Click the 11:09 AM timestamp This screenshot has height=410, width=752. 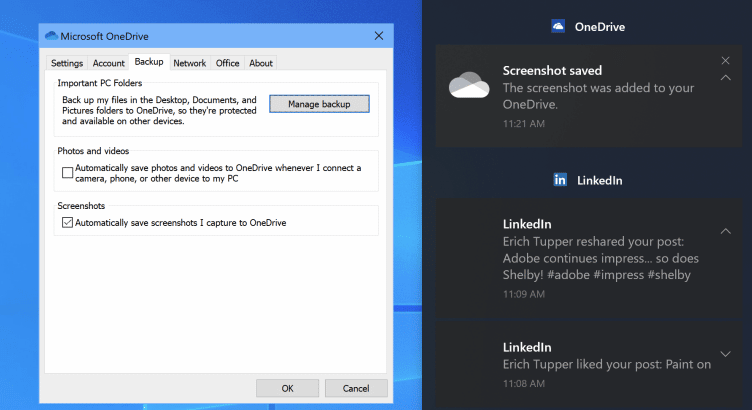(524, 294)
